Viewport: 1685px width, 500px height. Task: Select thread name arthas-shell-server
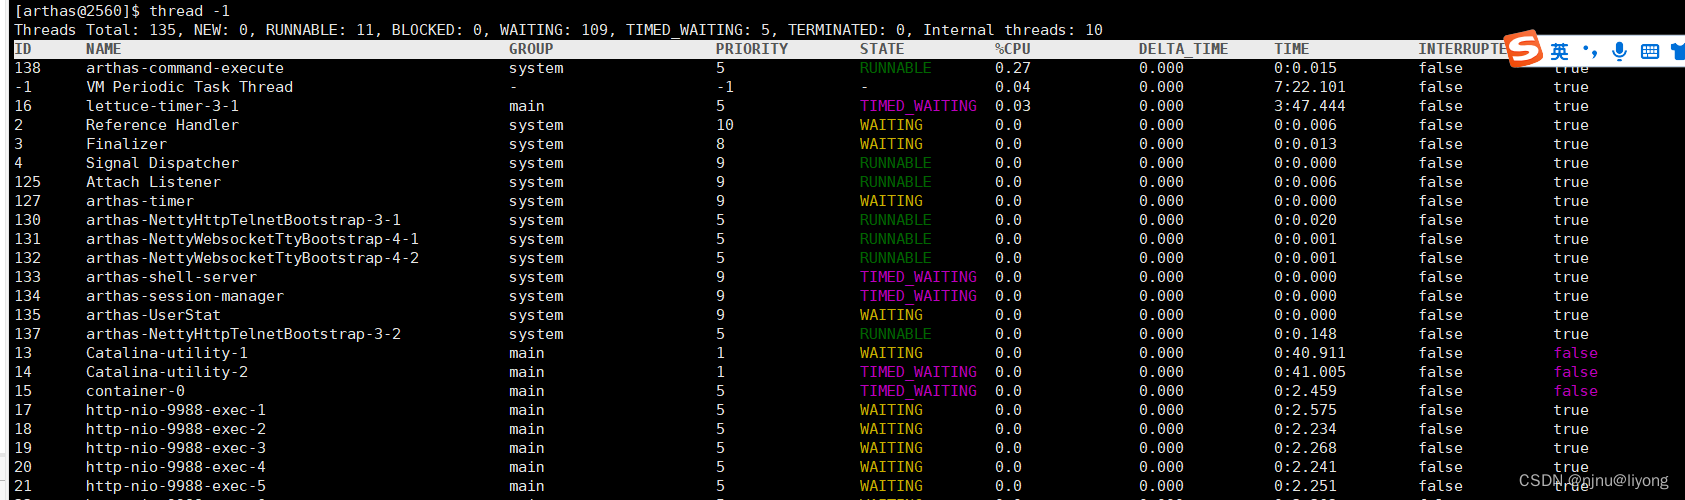[171, 277]
